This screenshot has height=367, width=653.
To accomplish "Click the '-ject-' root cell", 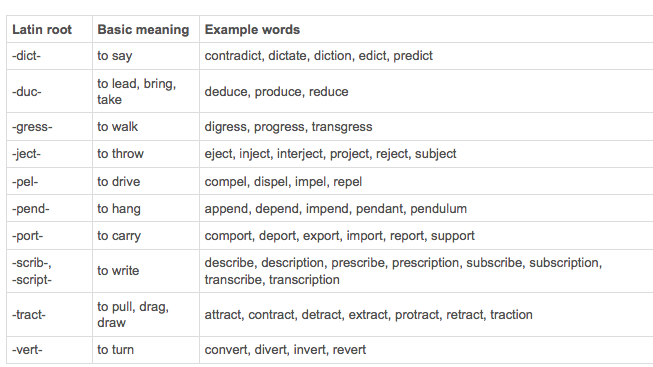I will tap(49, 154).
